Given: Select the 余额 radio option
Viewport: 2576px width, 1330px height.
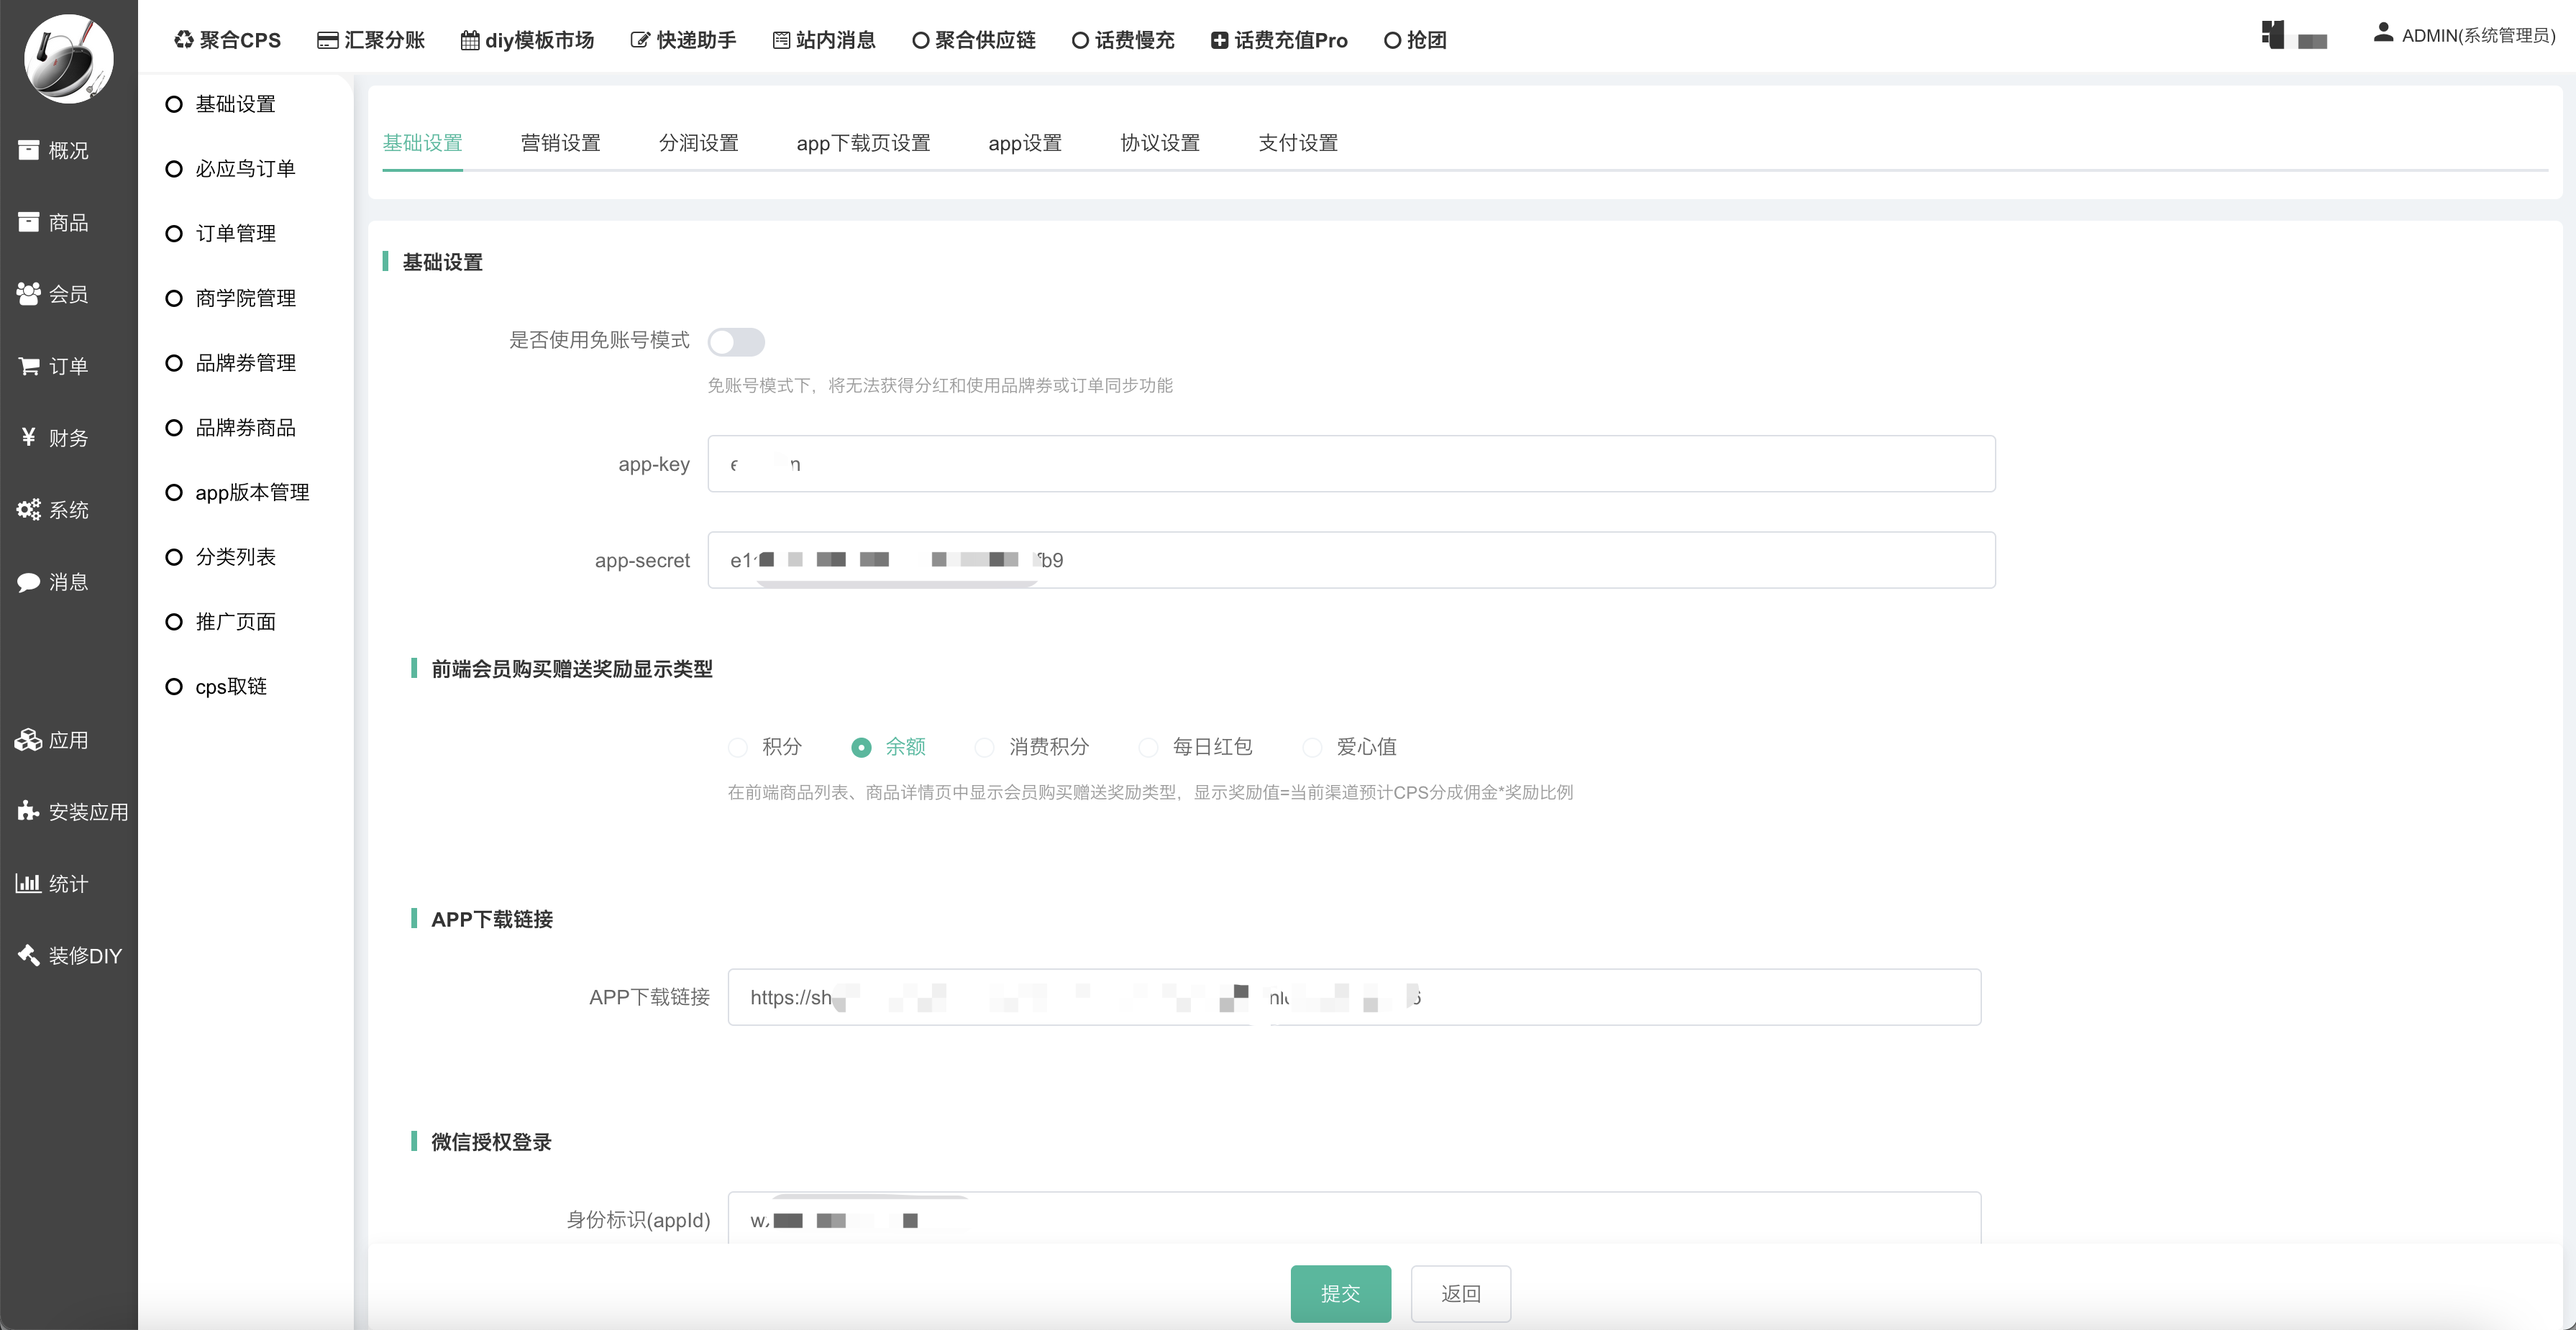Looking at the screenshot, I should click(x=861, y=747).
